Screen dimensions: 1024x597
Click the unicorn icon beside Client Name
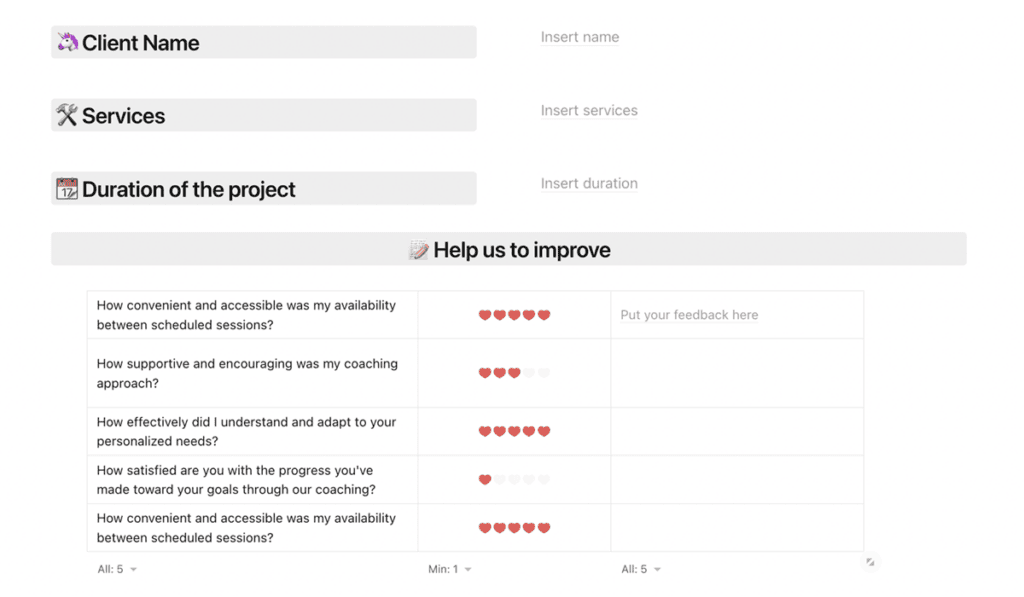[x=67, y=42]
